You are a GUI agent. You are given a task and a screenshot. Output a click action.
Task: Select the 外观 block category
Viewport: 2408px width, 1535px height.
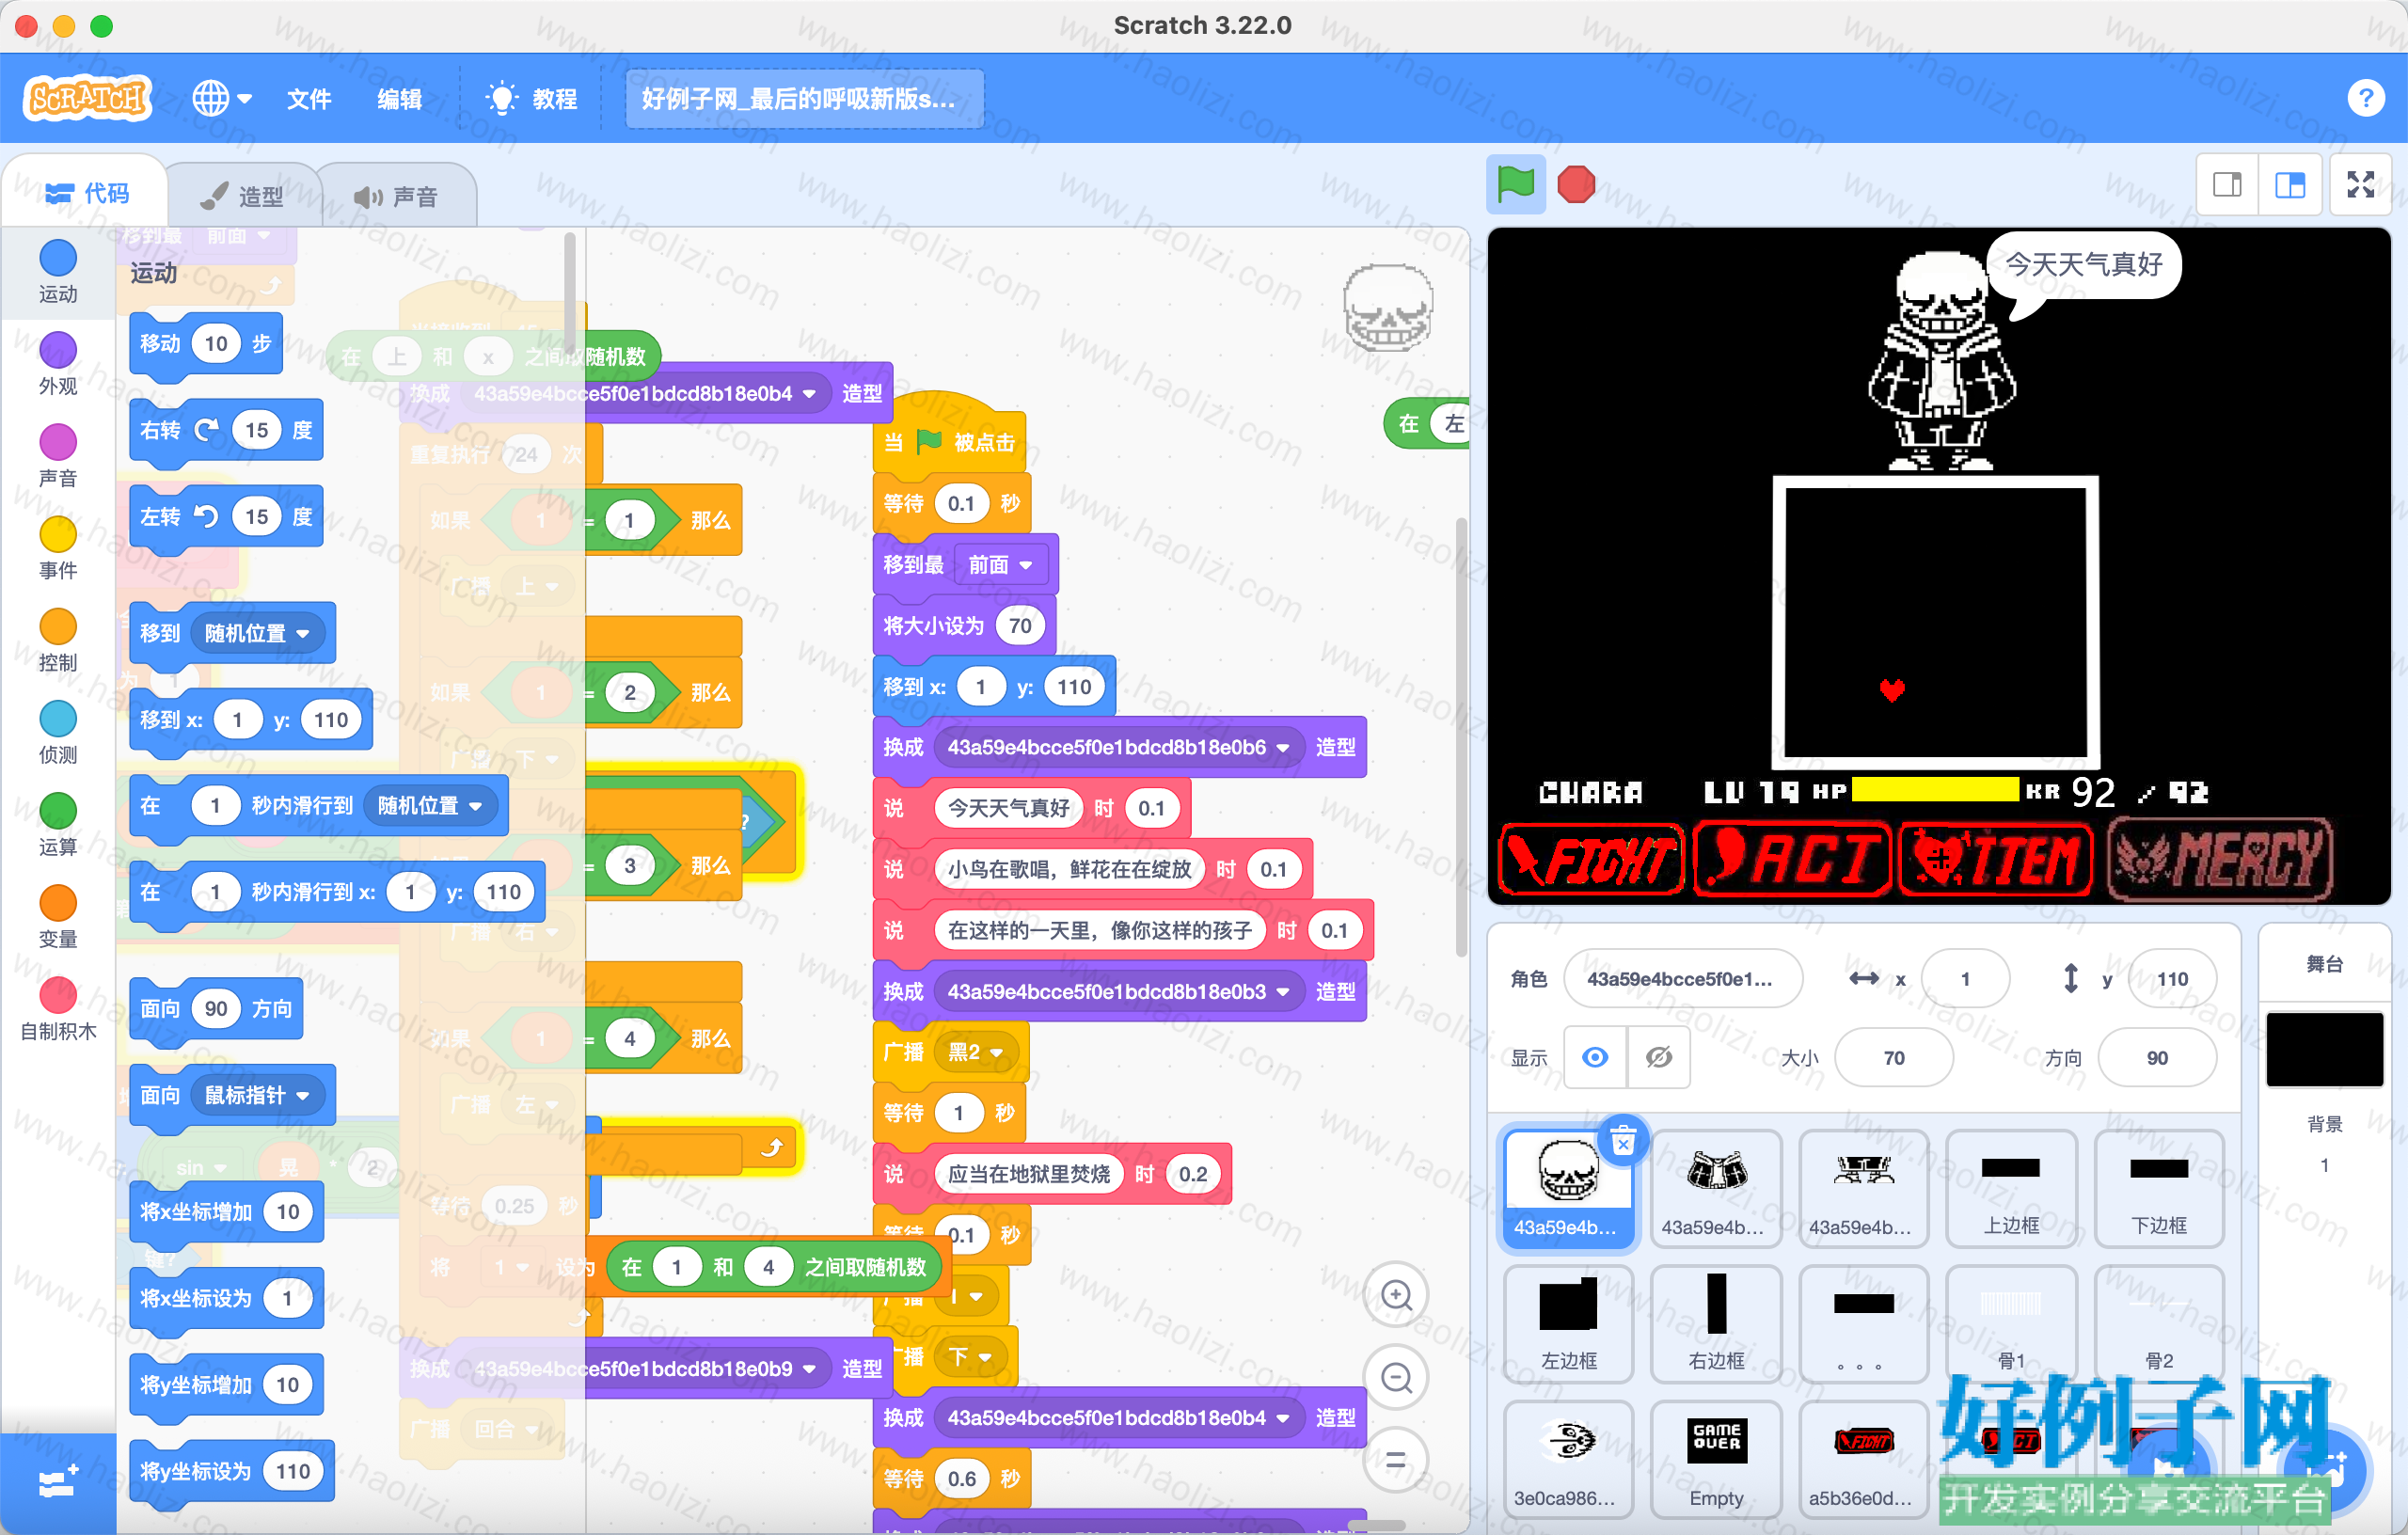tap(58, 364)
